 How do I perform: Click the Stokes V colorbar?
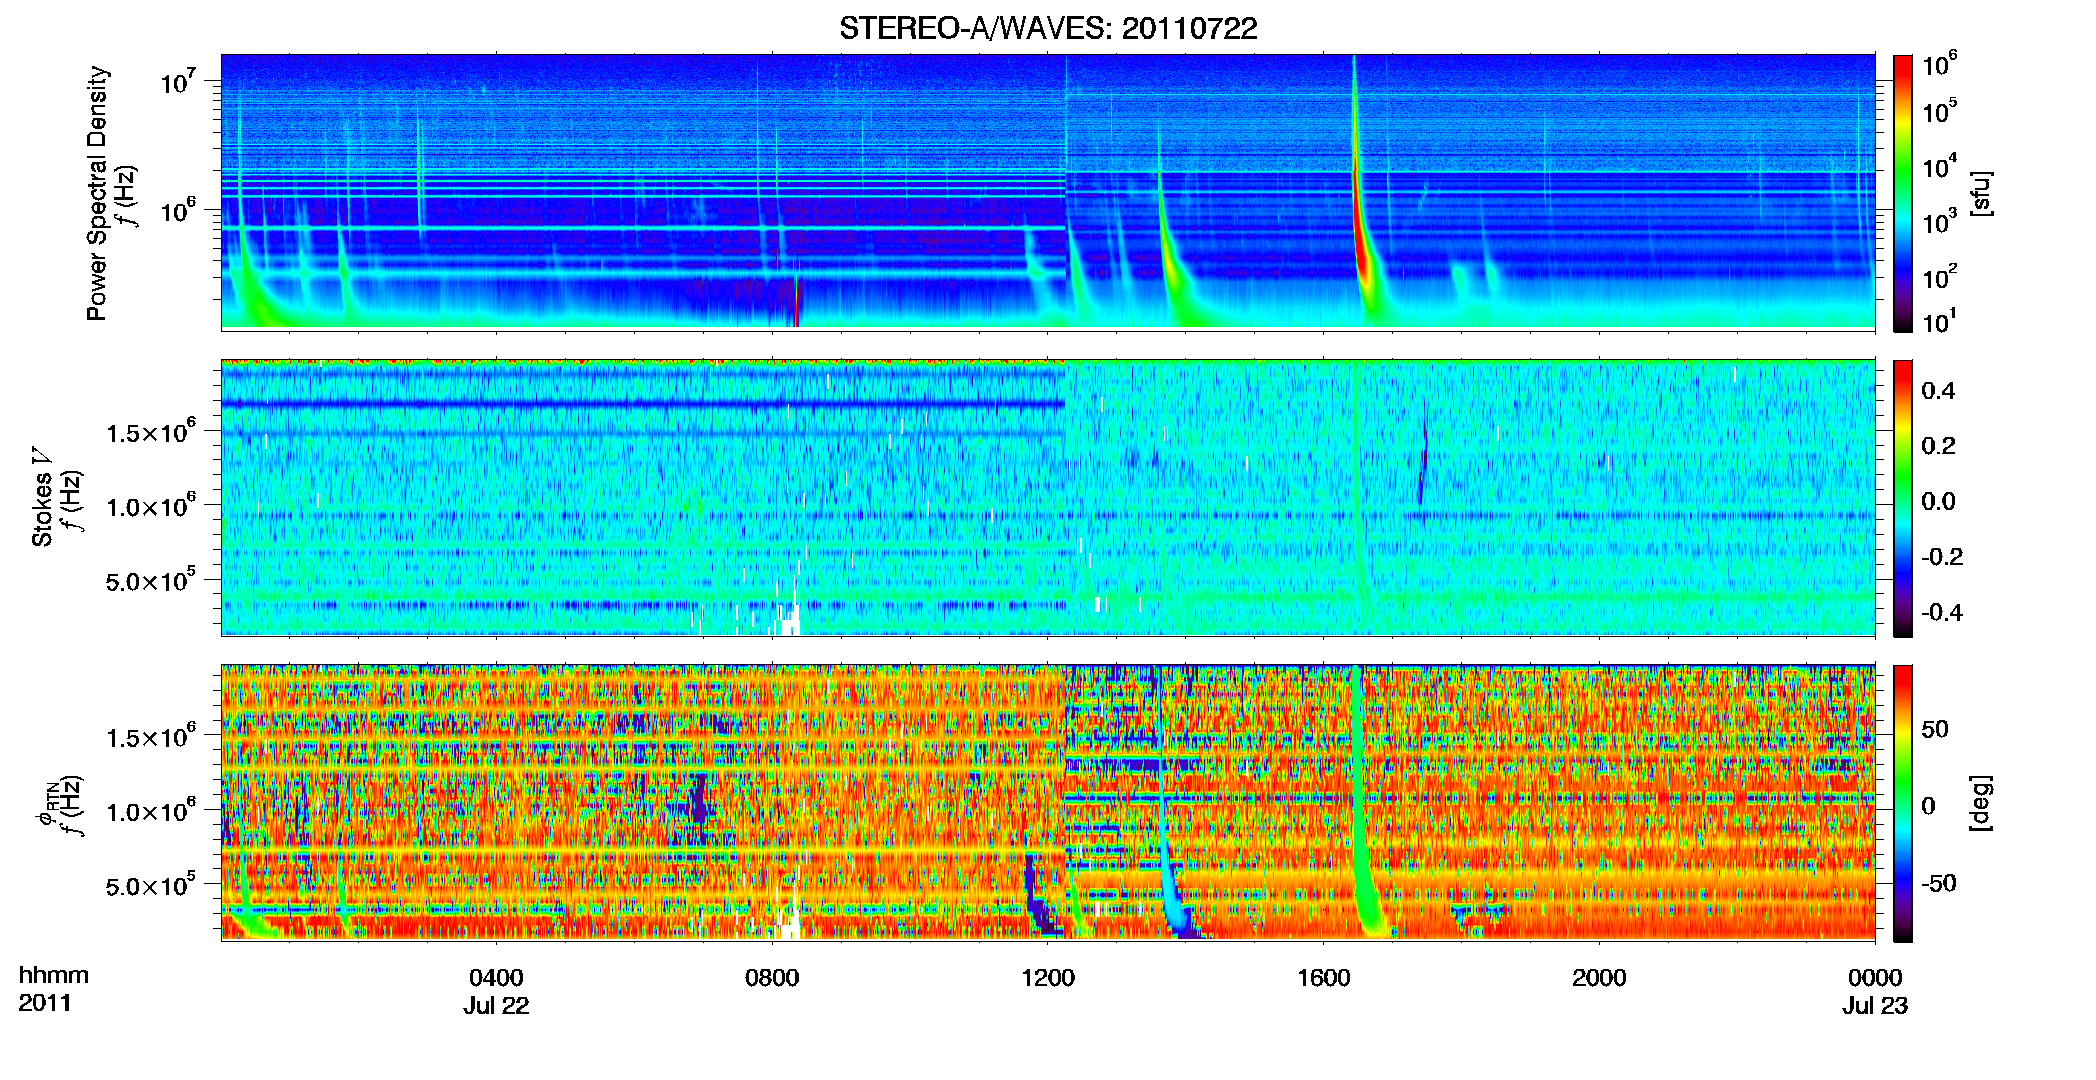point(1903,498)
